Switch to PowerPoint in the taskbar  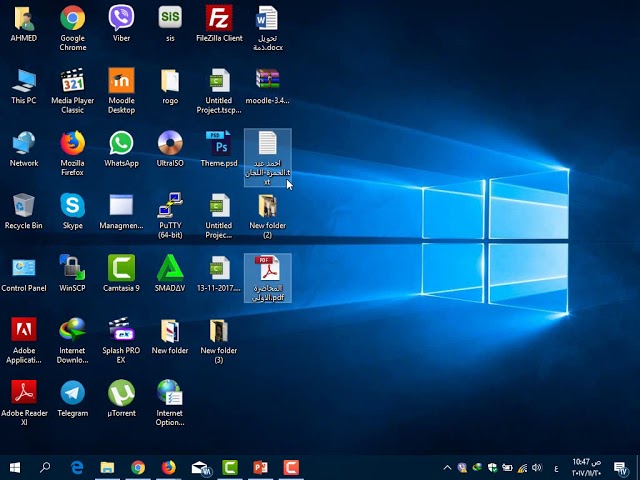[x=260, y=467]
